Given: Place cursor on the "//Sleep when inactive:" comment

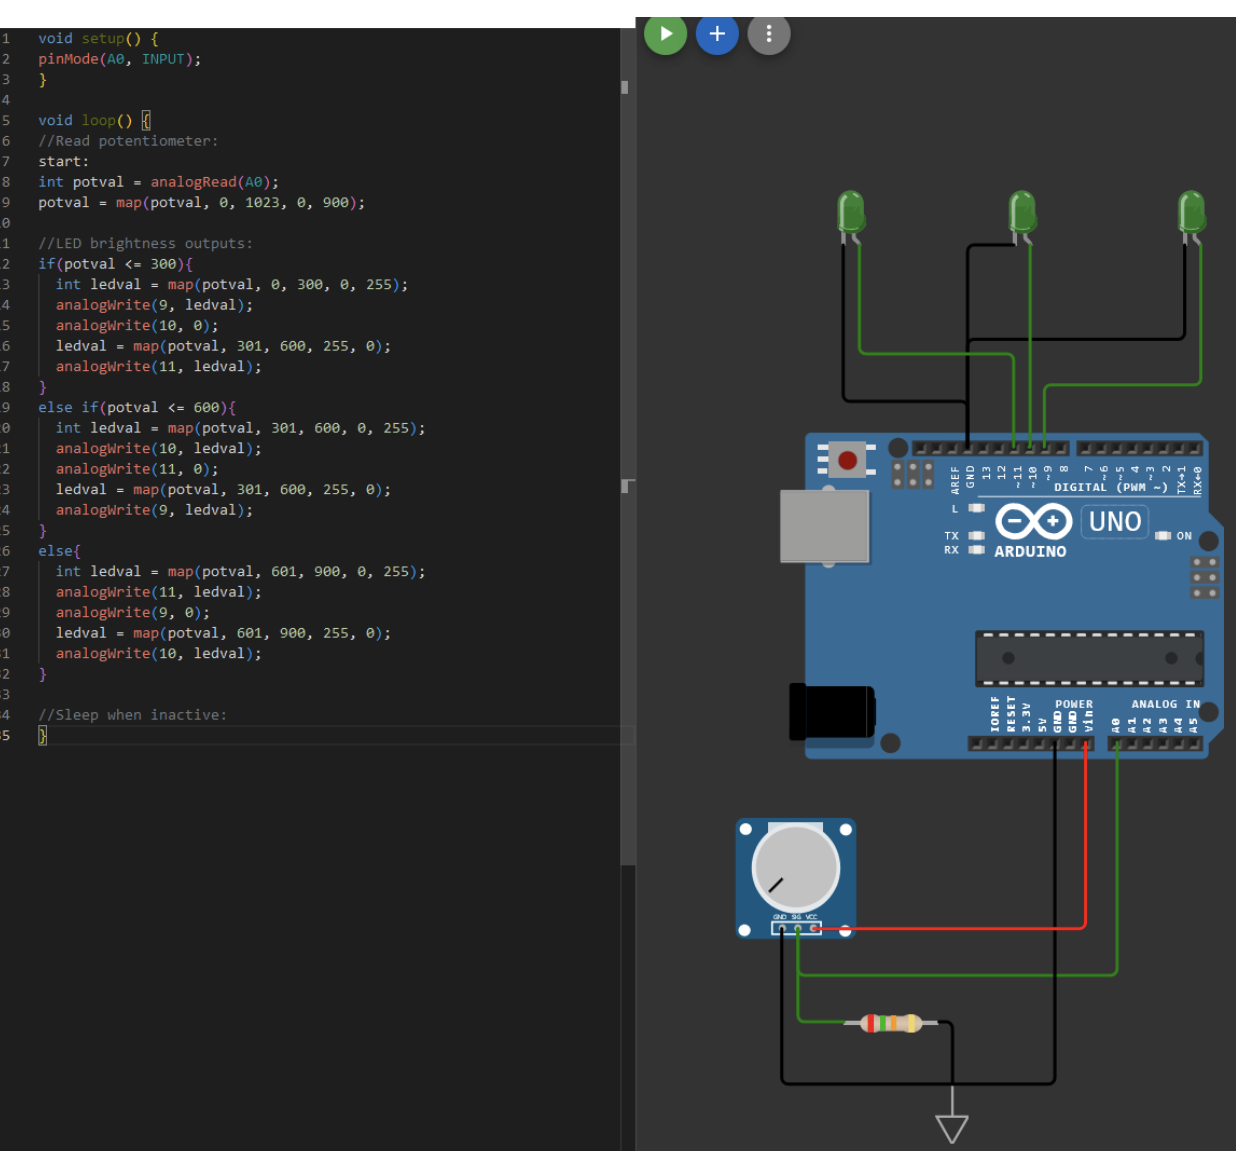Looking at the screenshot, I should click(132, 715).
